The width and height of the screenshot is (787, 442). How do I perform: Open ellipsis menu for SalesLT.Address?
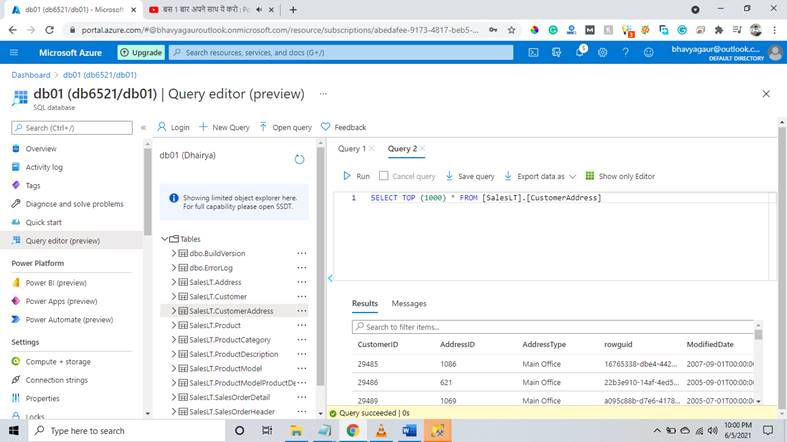[x=301, y=282]
